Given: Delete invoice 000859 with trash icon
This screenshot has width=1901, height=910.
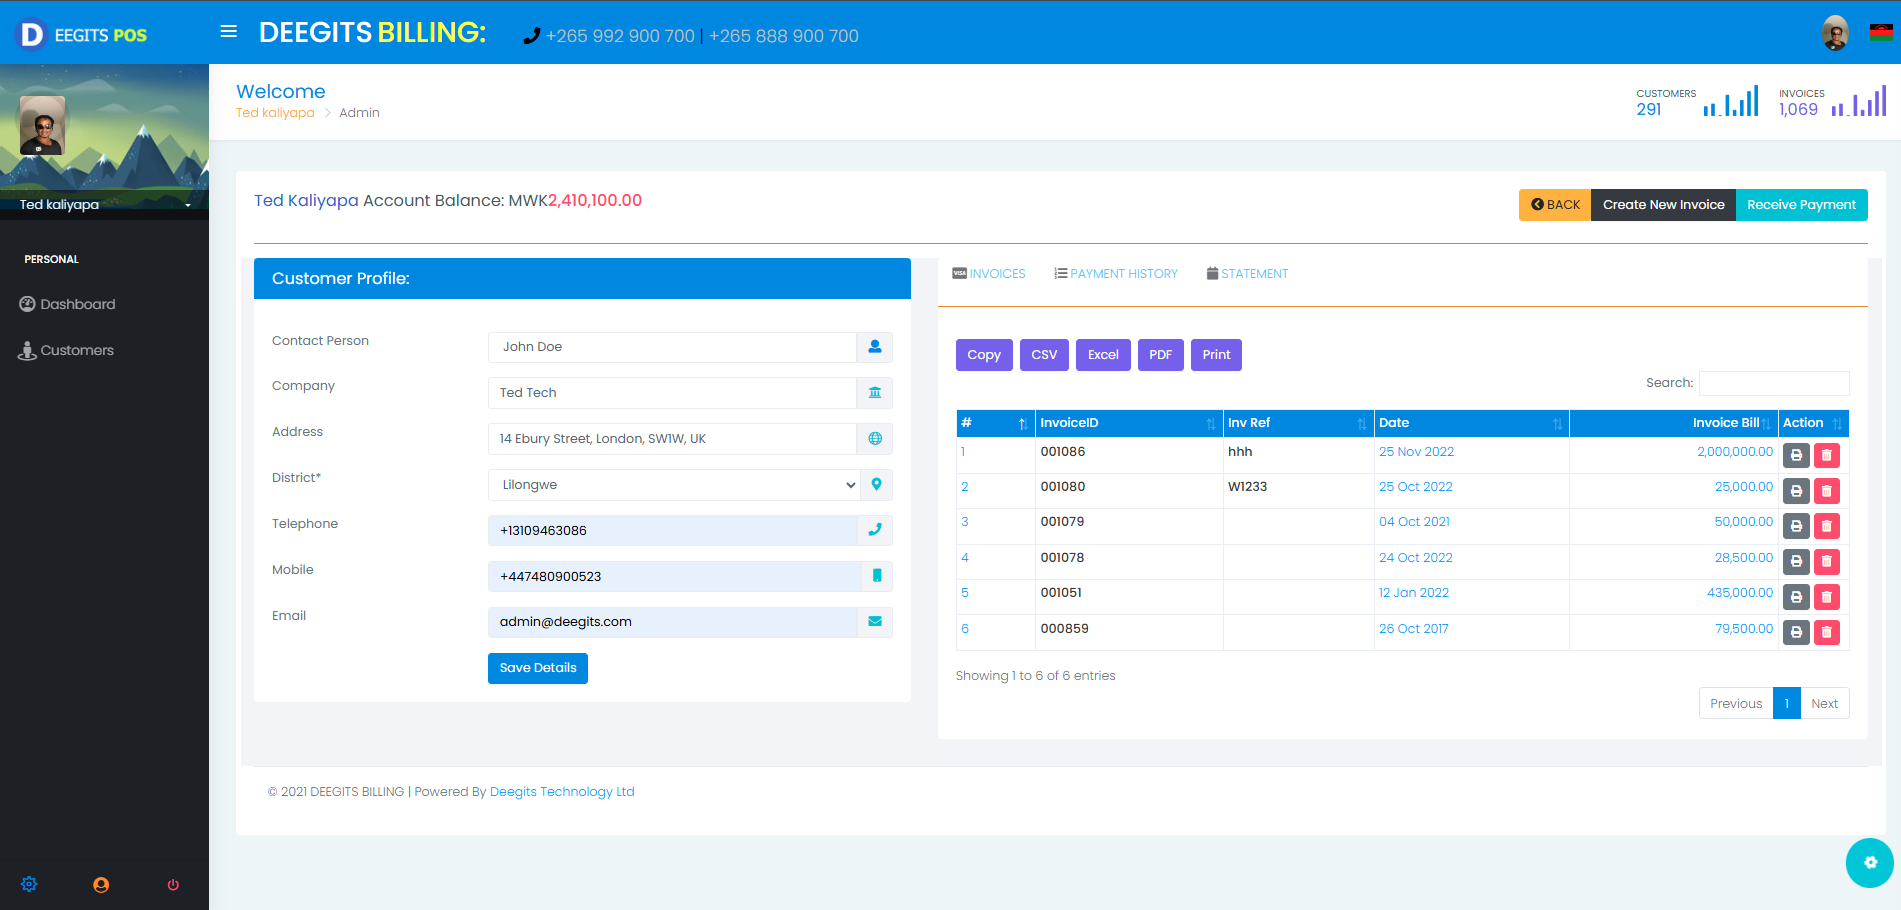Looking at the screenshot, I should (x=1826, y=633).
